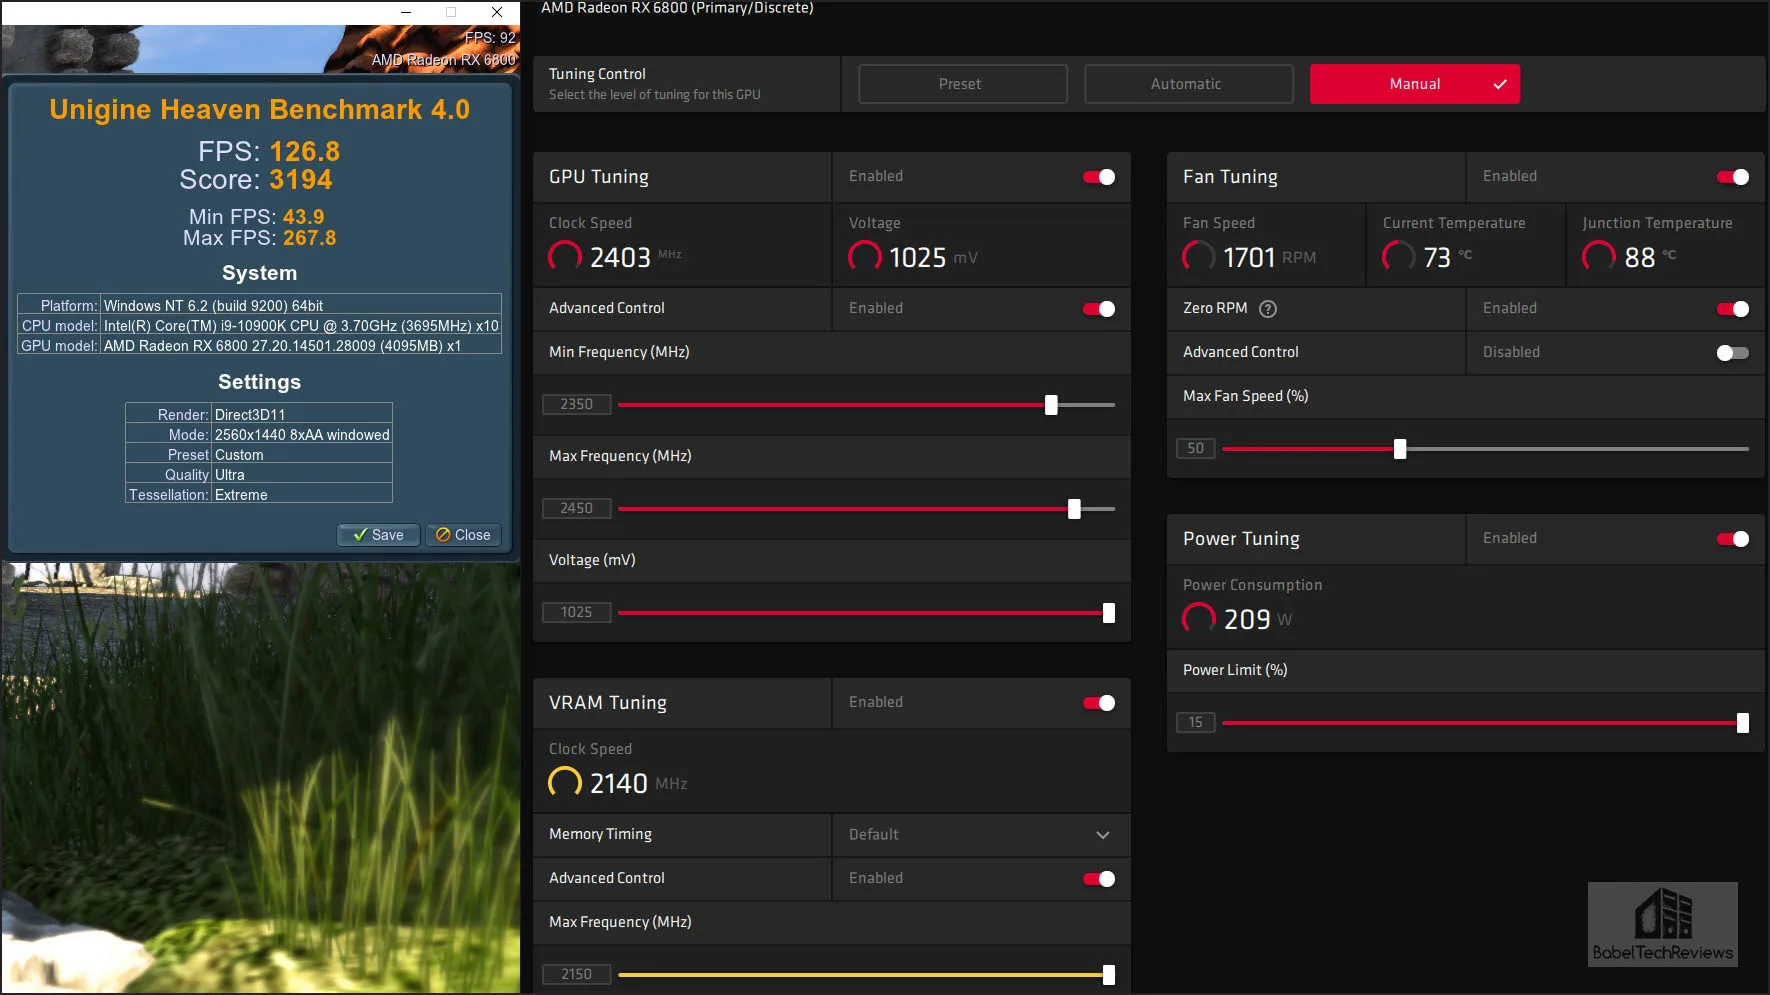Click the Current Temperature gauge icon
Screen dimensions: 1770x995
tap(1399, 257)
